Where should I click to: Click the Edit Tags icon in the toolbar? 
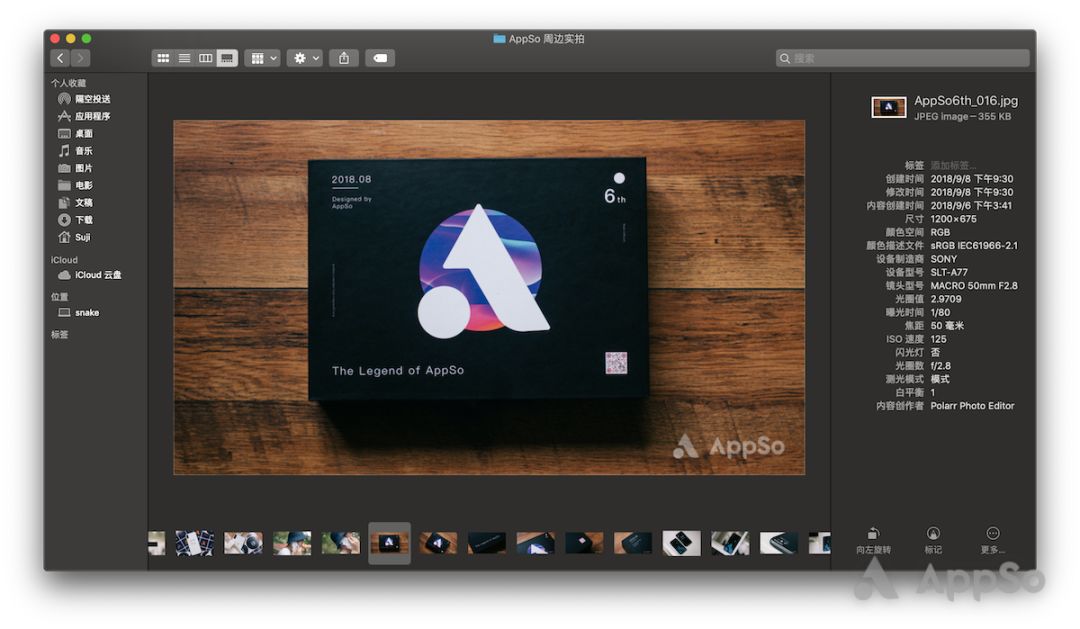click(x=380, y=58)
